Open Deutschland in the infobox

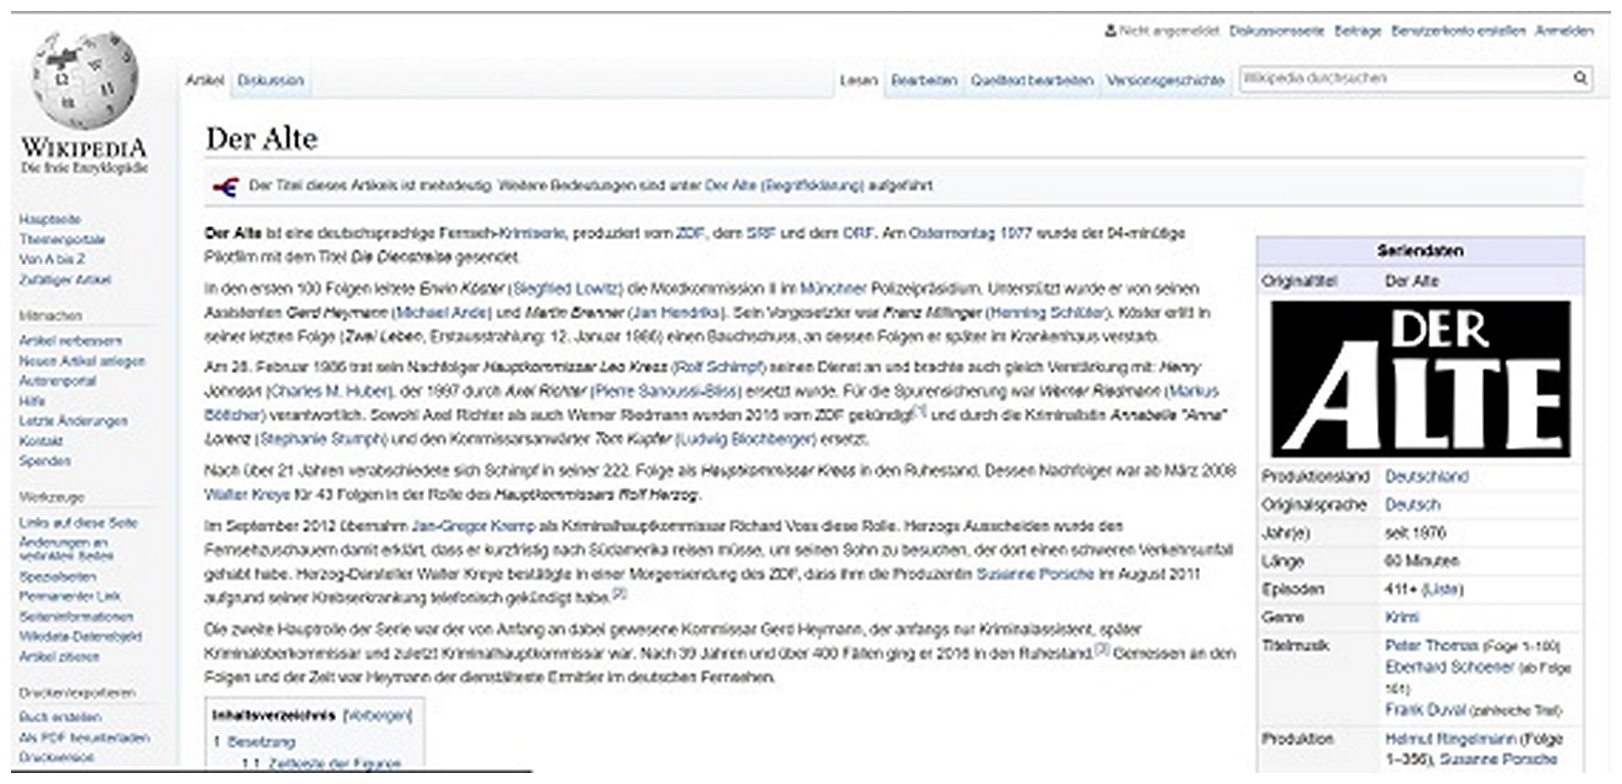point(1427,477)
